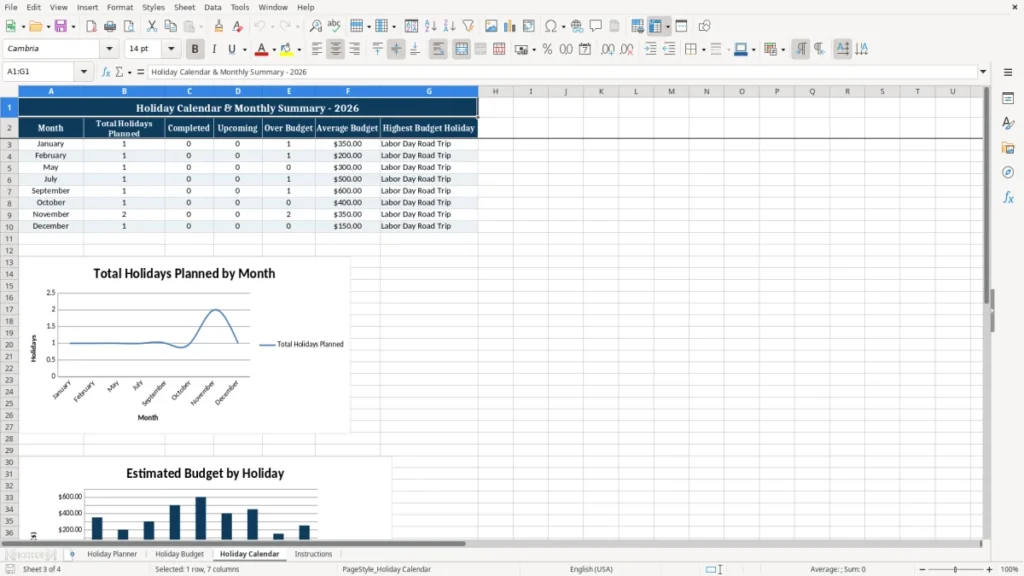
Task: Toggle Align Right
Action: (x=355, y=49)
